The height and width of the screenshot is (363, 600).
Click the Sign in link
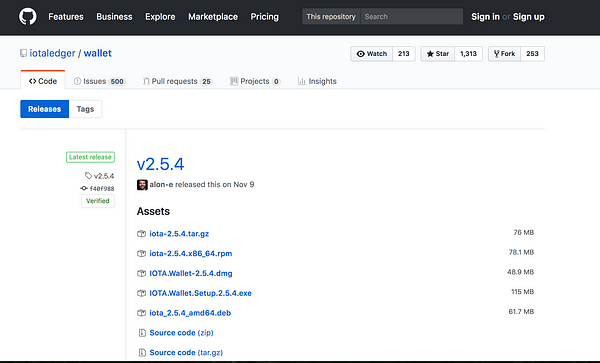tap(485, 17)
